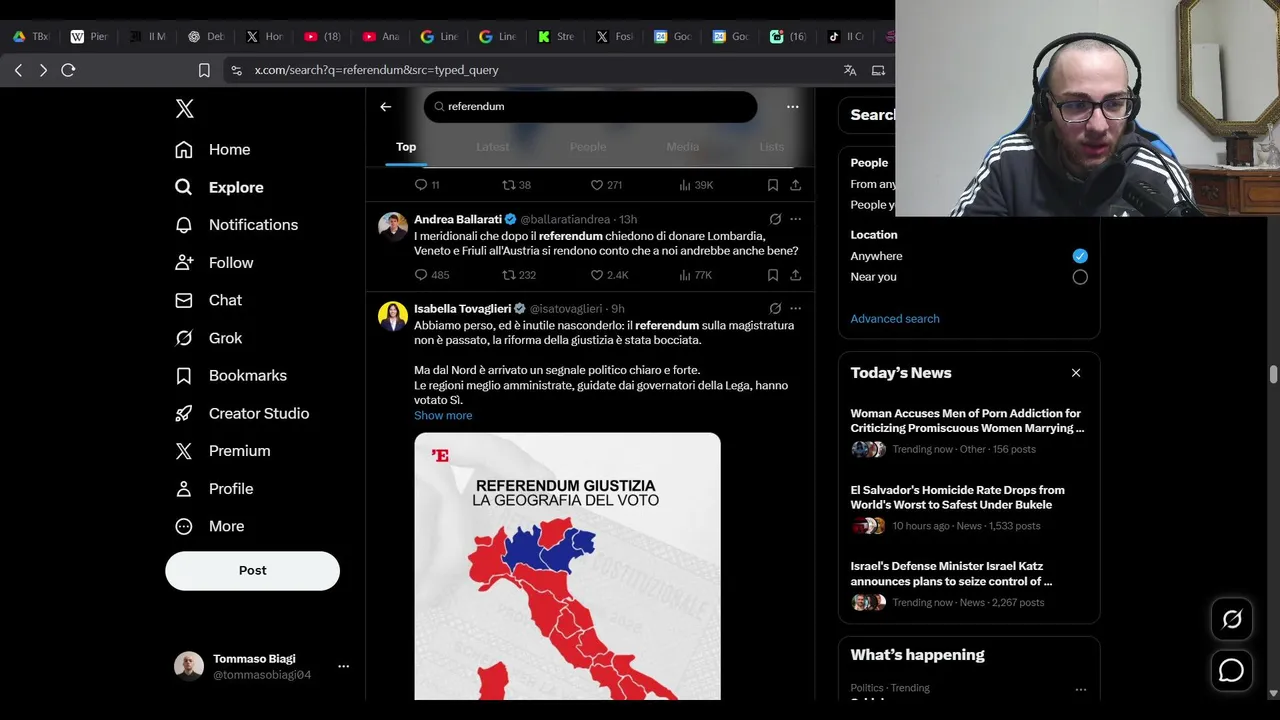Open El Salvador homicide rate news item

click(968, 508)
